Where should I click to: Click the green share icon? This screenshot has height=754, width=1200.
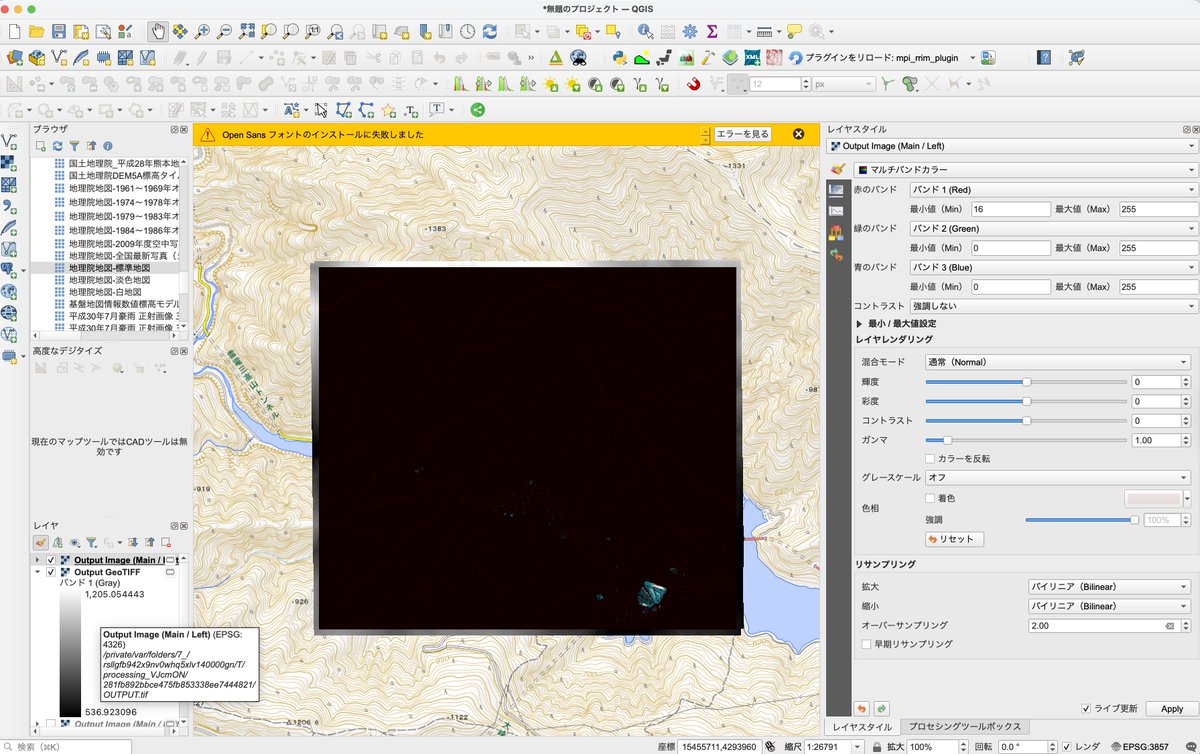pyautogui.click(x=477, y=110)
